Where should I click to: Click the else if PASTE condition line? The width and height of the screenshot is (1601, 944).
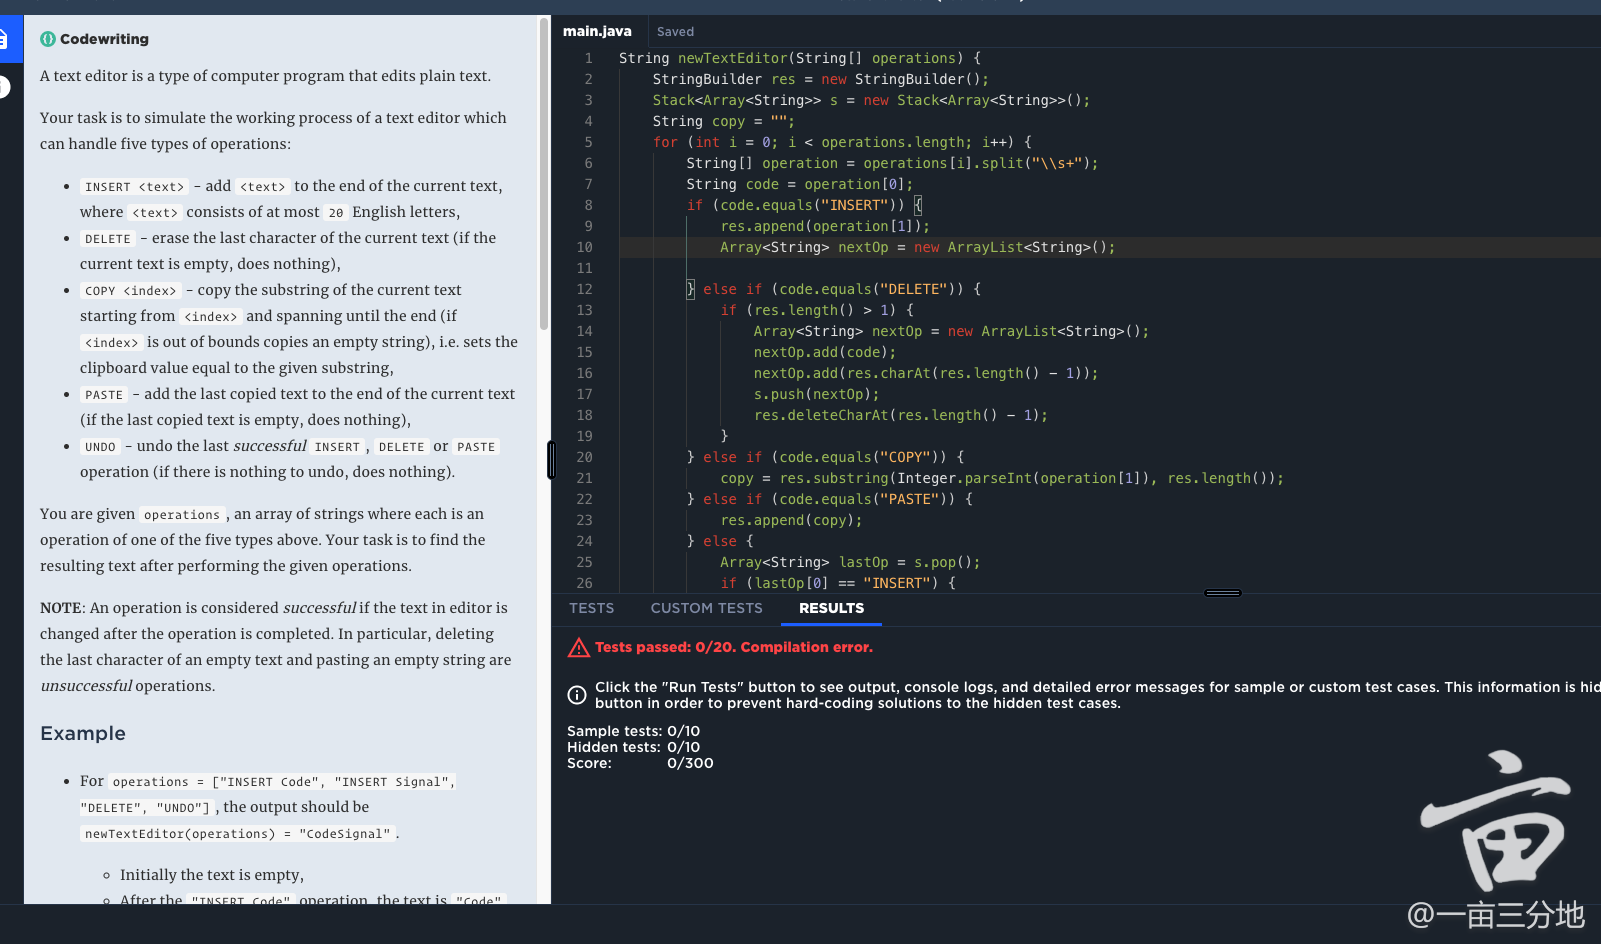coord(829,499)
